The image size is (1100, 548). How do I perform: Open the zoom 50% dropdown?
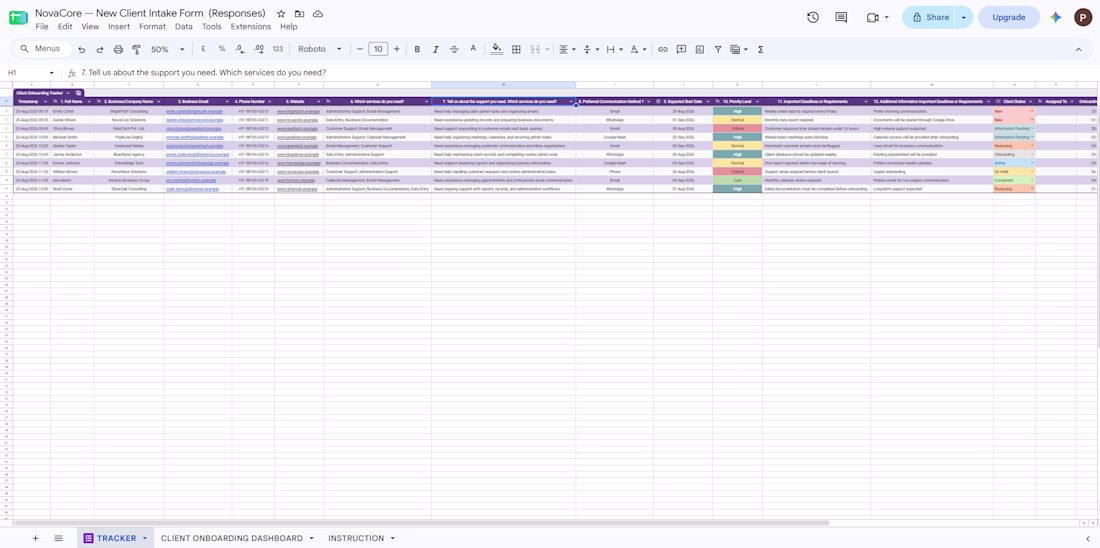[168, 50]
